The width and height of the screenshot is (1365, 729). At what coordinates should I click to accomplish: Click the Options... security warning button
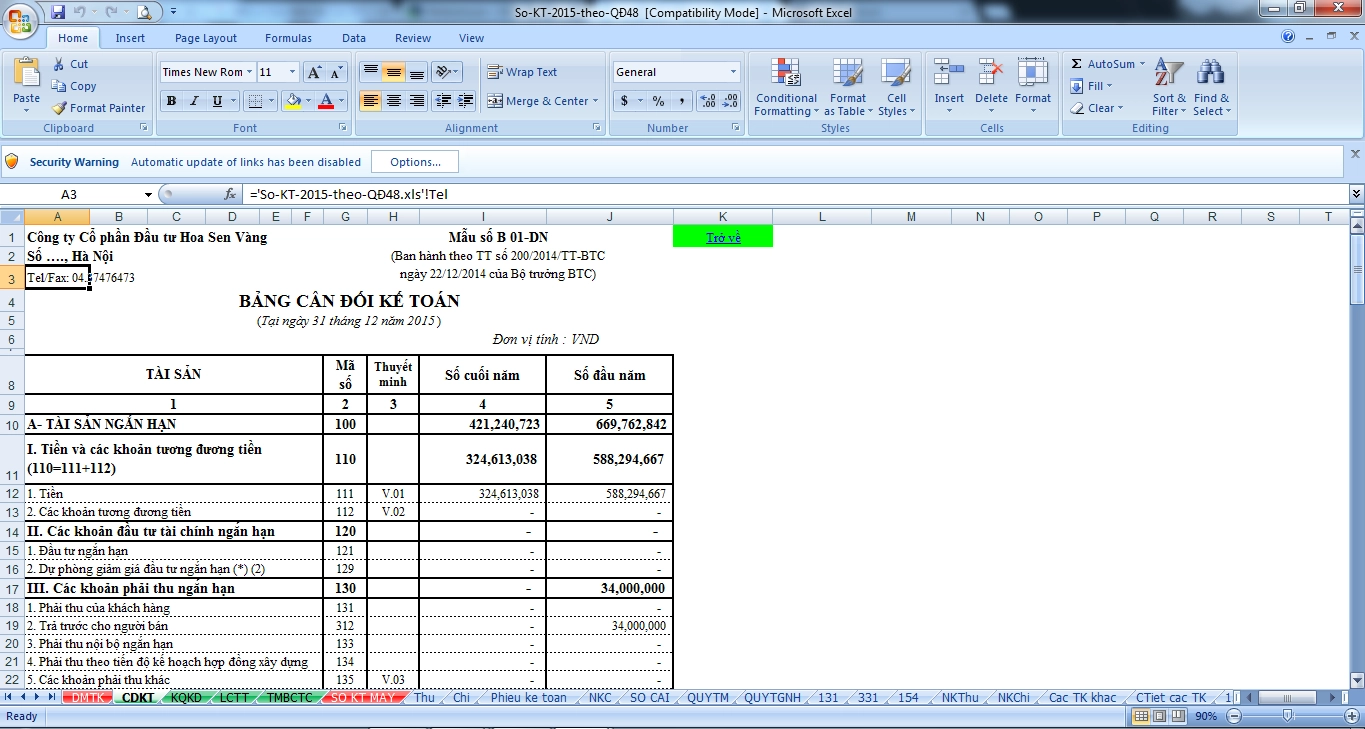click(x=415, y=162)
